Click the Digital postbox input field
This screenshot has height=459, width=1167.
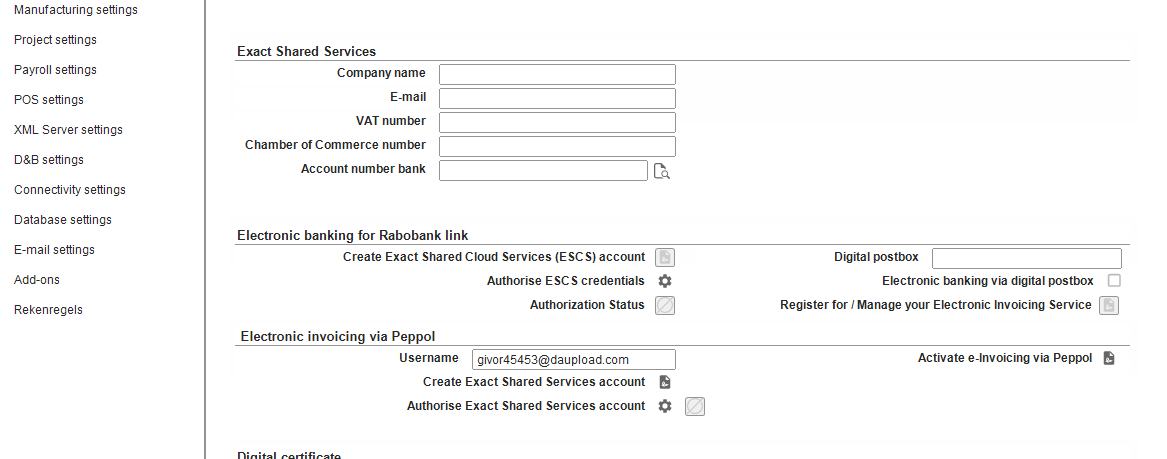click(x=1026, y=258)
